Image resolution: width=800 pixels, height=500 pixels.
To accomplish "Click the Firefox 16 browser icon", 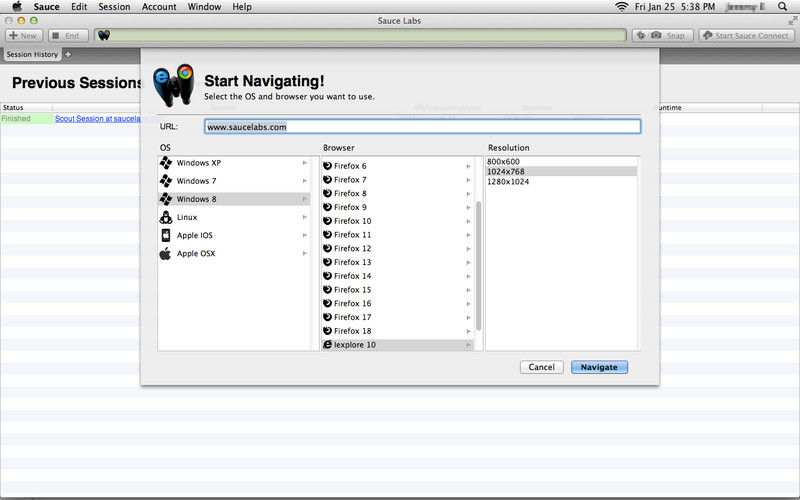I will pyautogui.click(x=328, y=304).
